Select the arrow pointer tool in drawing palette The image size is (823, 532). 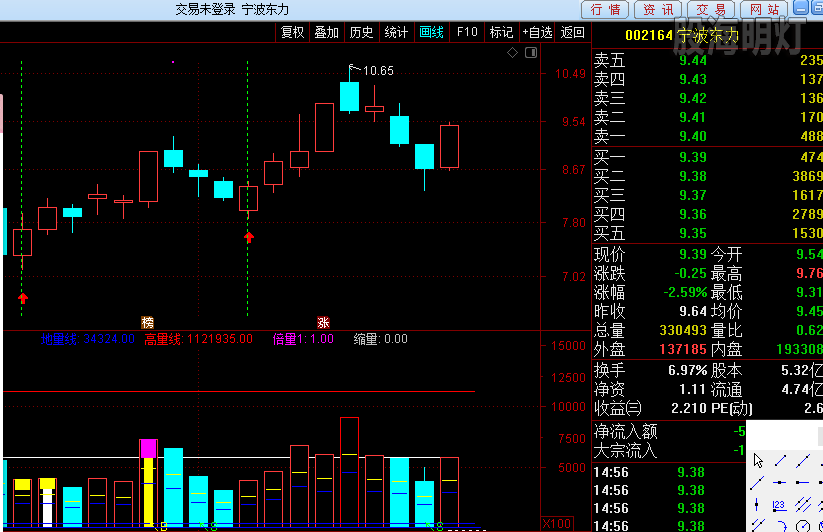point(758,461)
